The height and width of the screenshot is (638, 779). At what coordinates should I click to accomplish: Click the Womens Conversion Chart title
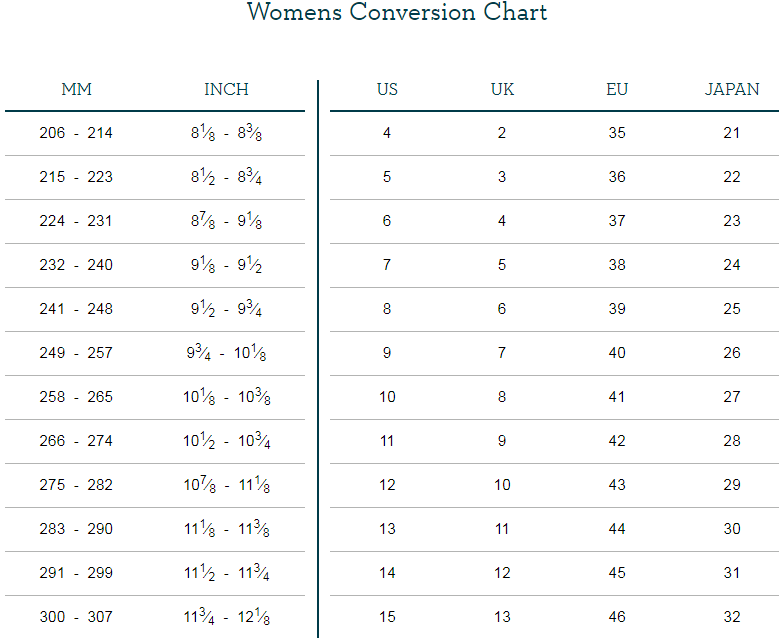(x=396, y=13)
